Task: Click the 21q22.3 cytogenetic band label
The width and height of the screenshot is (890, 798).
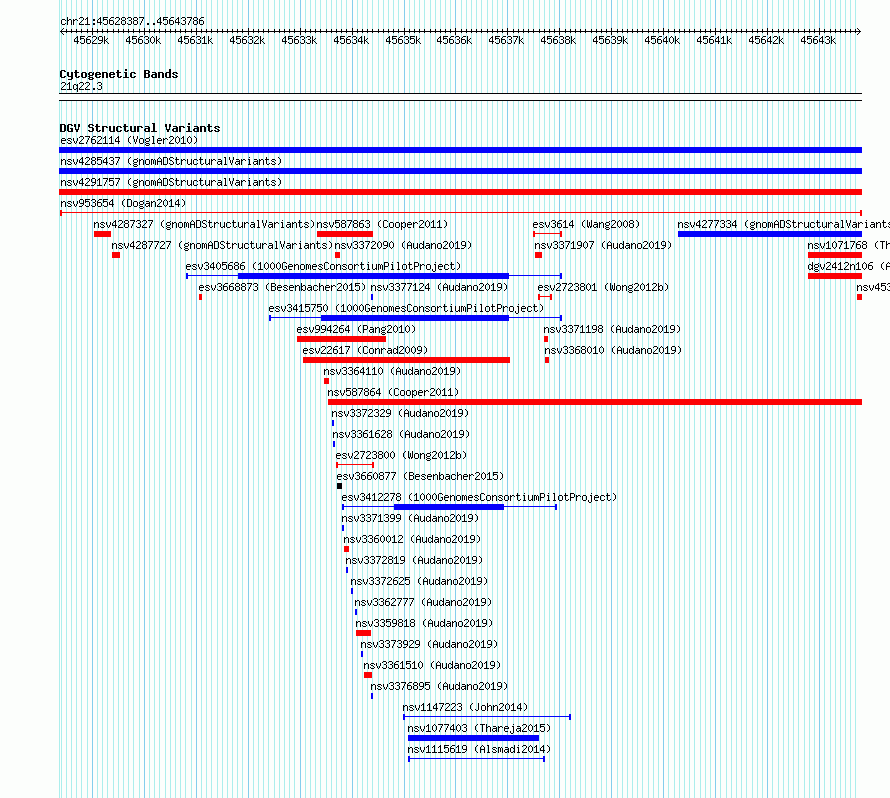Action: click(81, 86)
